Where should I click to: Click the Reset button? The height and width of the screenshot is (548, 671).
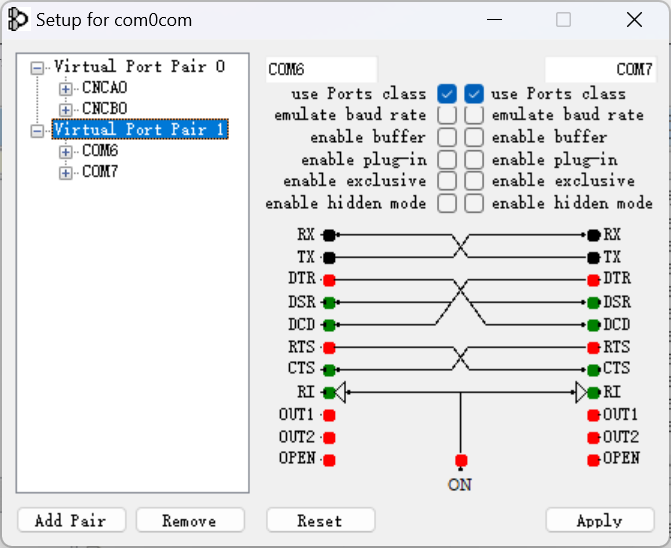[x=321, y=520]
